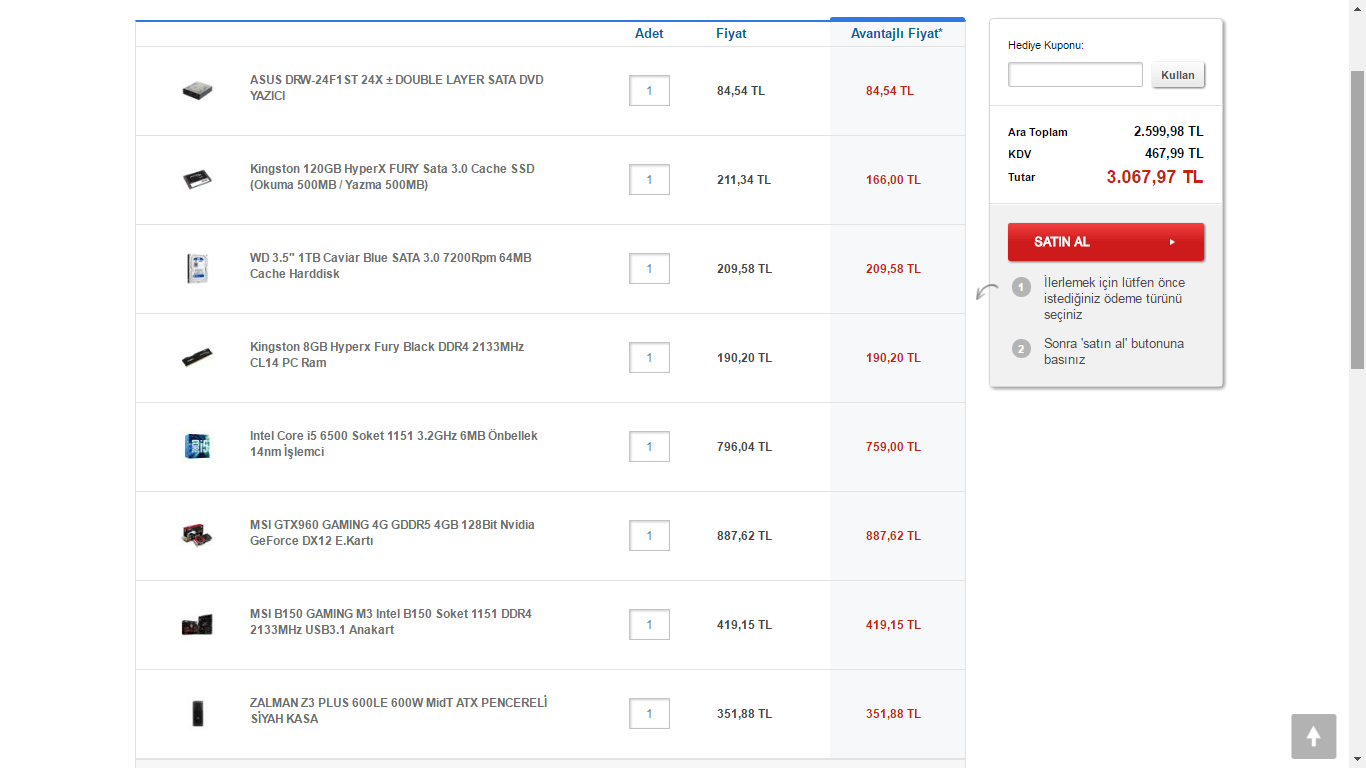Click the Adet column header
The height and width of the screenshot is (768, 1366).
[649, 34]
